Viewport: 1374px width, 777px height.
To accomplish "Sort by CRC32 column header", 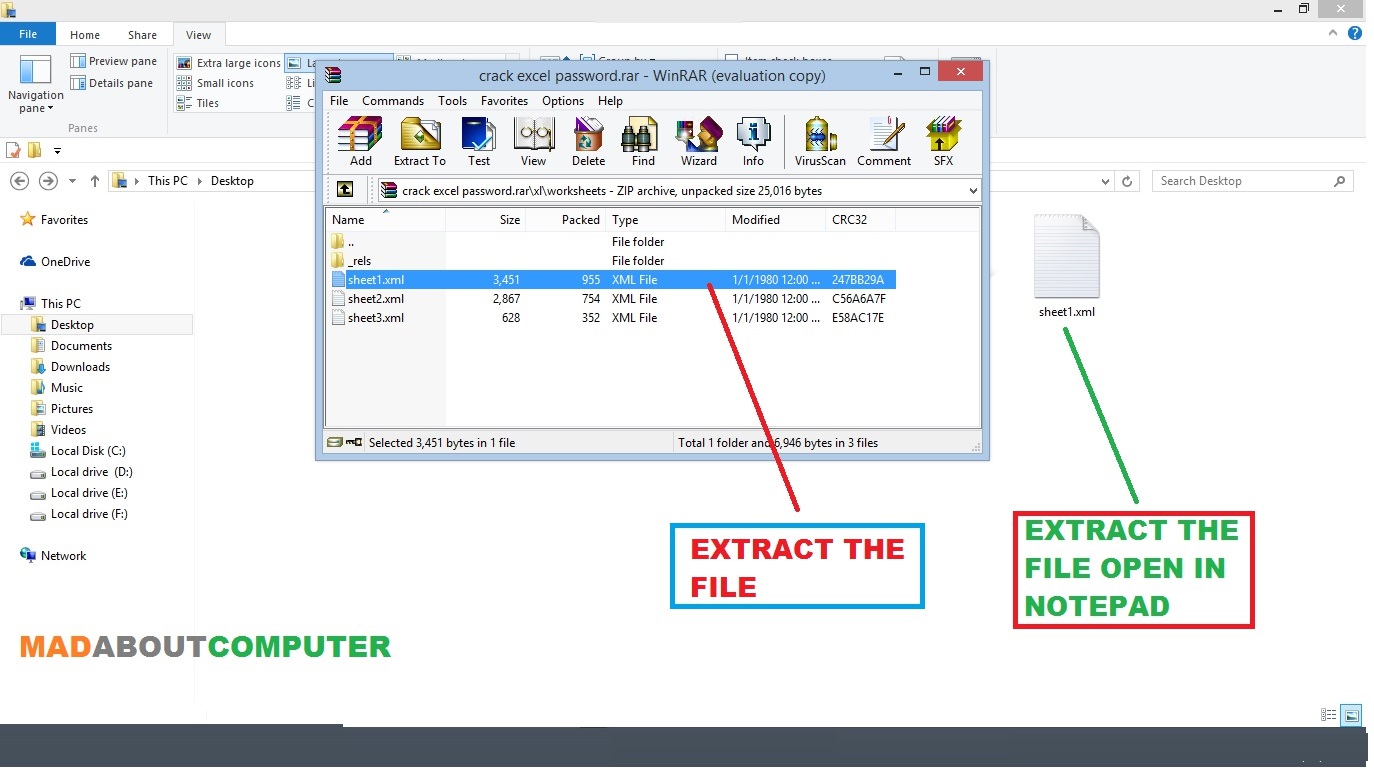I will [x=861, y=220].
